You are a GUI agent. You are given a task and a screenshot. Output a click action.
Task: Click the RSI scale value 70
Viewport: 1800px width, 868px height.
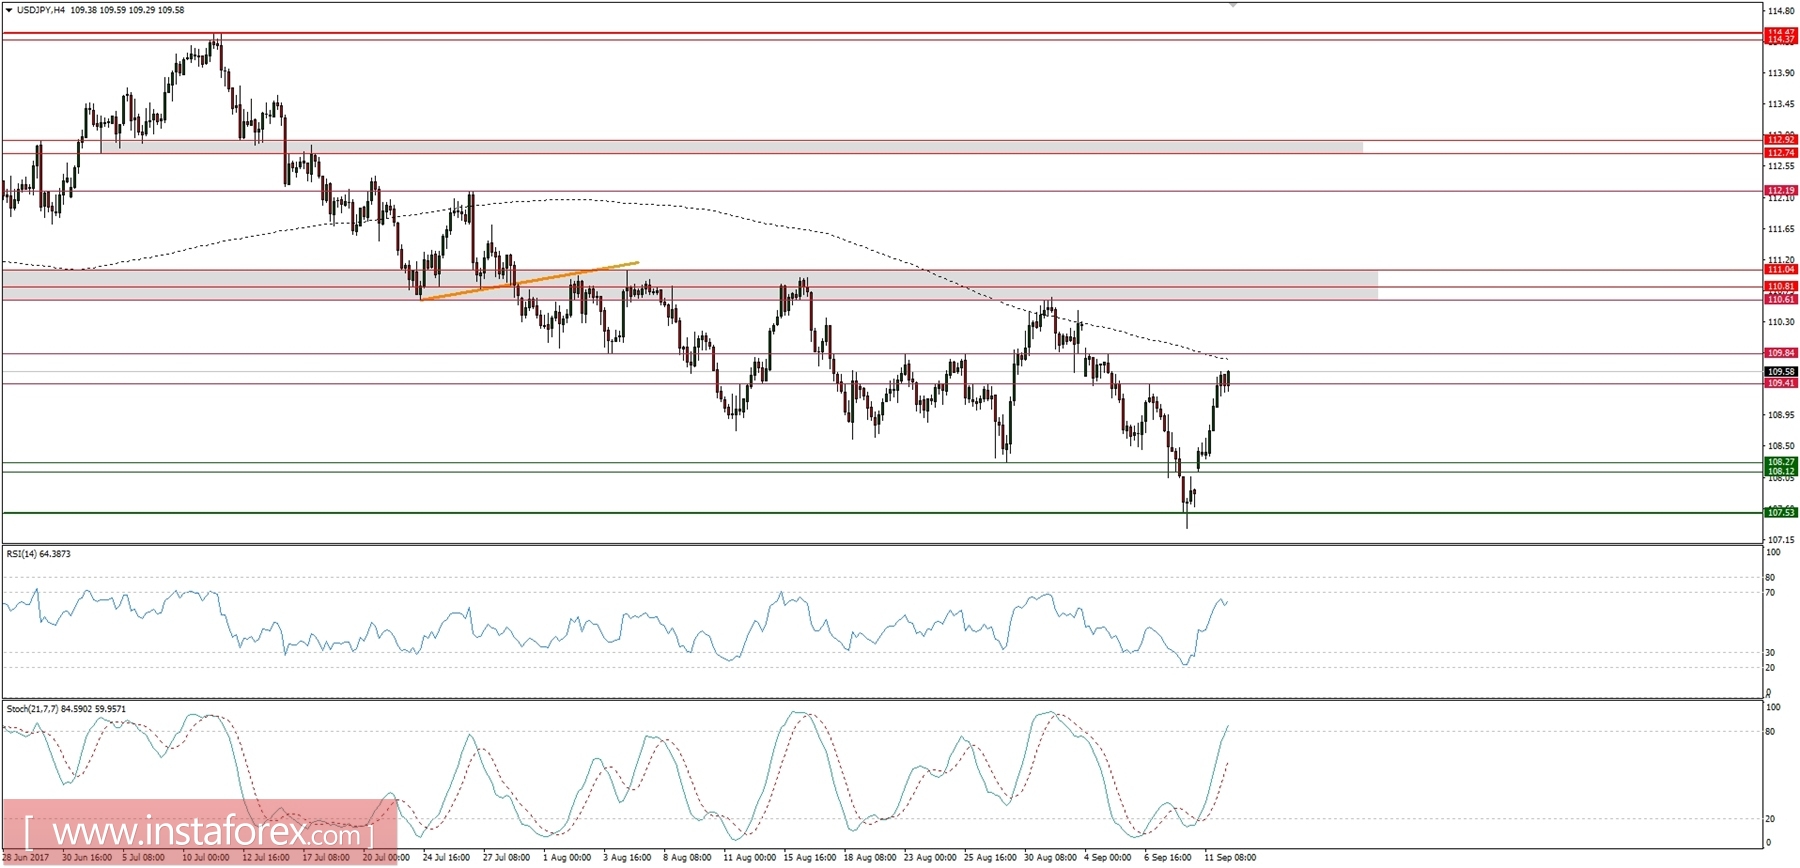pyautogui.click(x=1770, y=593)
